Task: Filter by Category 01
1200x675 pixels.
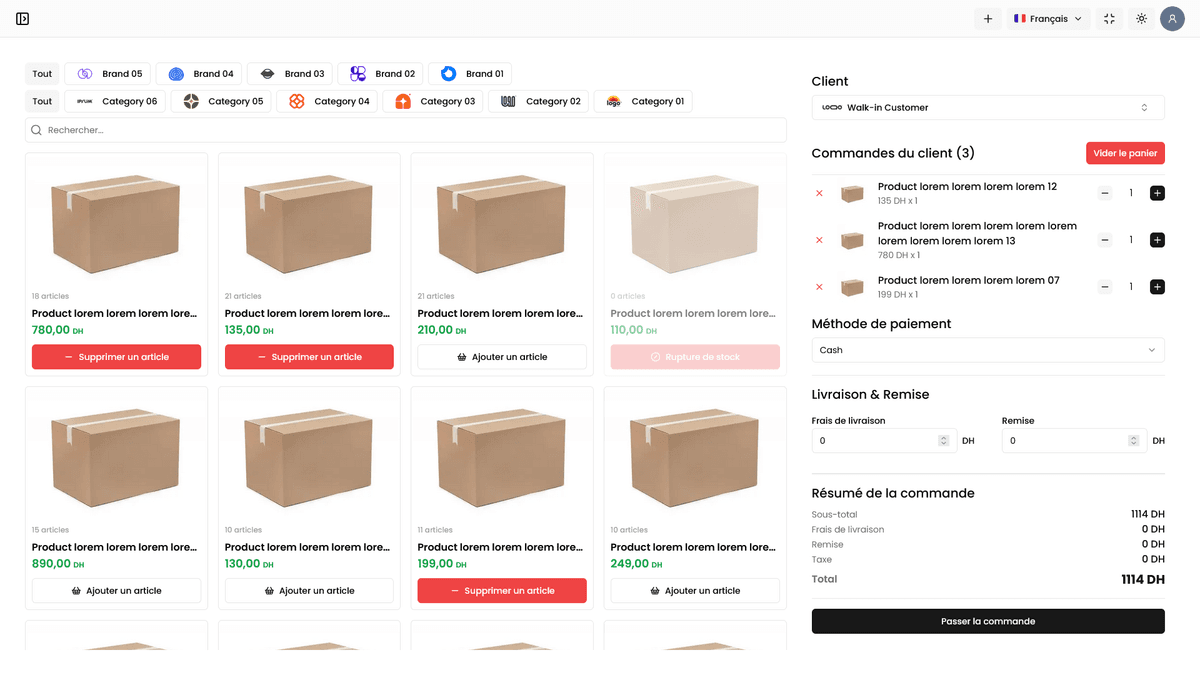Action: pos(643,101)
